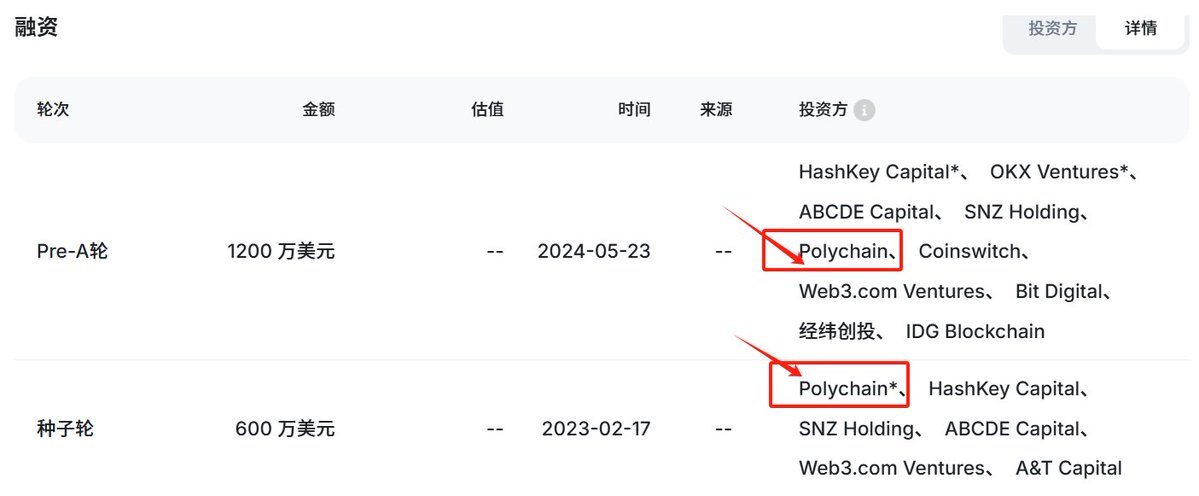Click the 经纬创投 investor

pyautogui.click(x=836, y=332)
